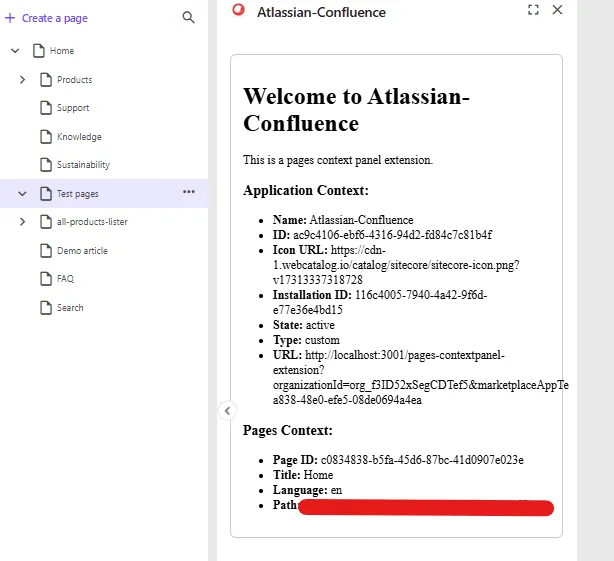Close the Atlassian-Confluence context panel
This screenshot has width=614, height=561.
tap(558, 10)
